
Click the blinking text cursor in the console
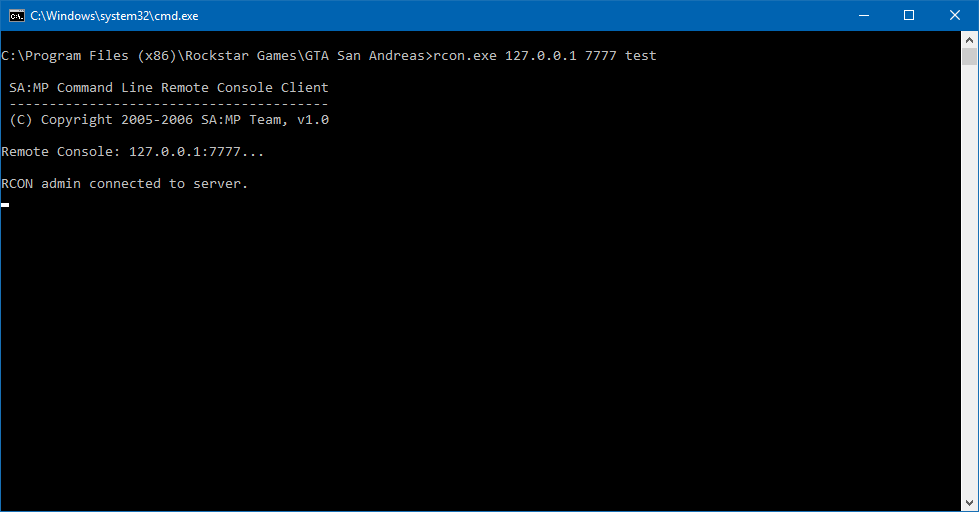pos(5,205)
